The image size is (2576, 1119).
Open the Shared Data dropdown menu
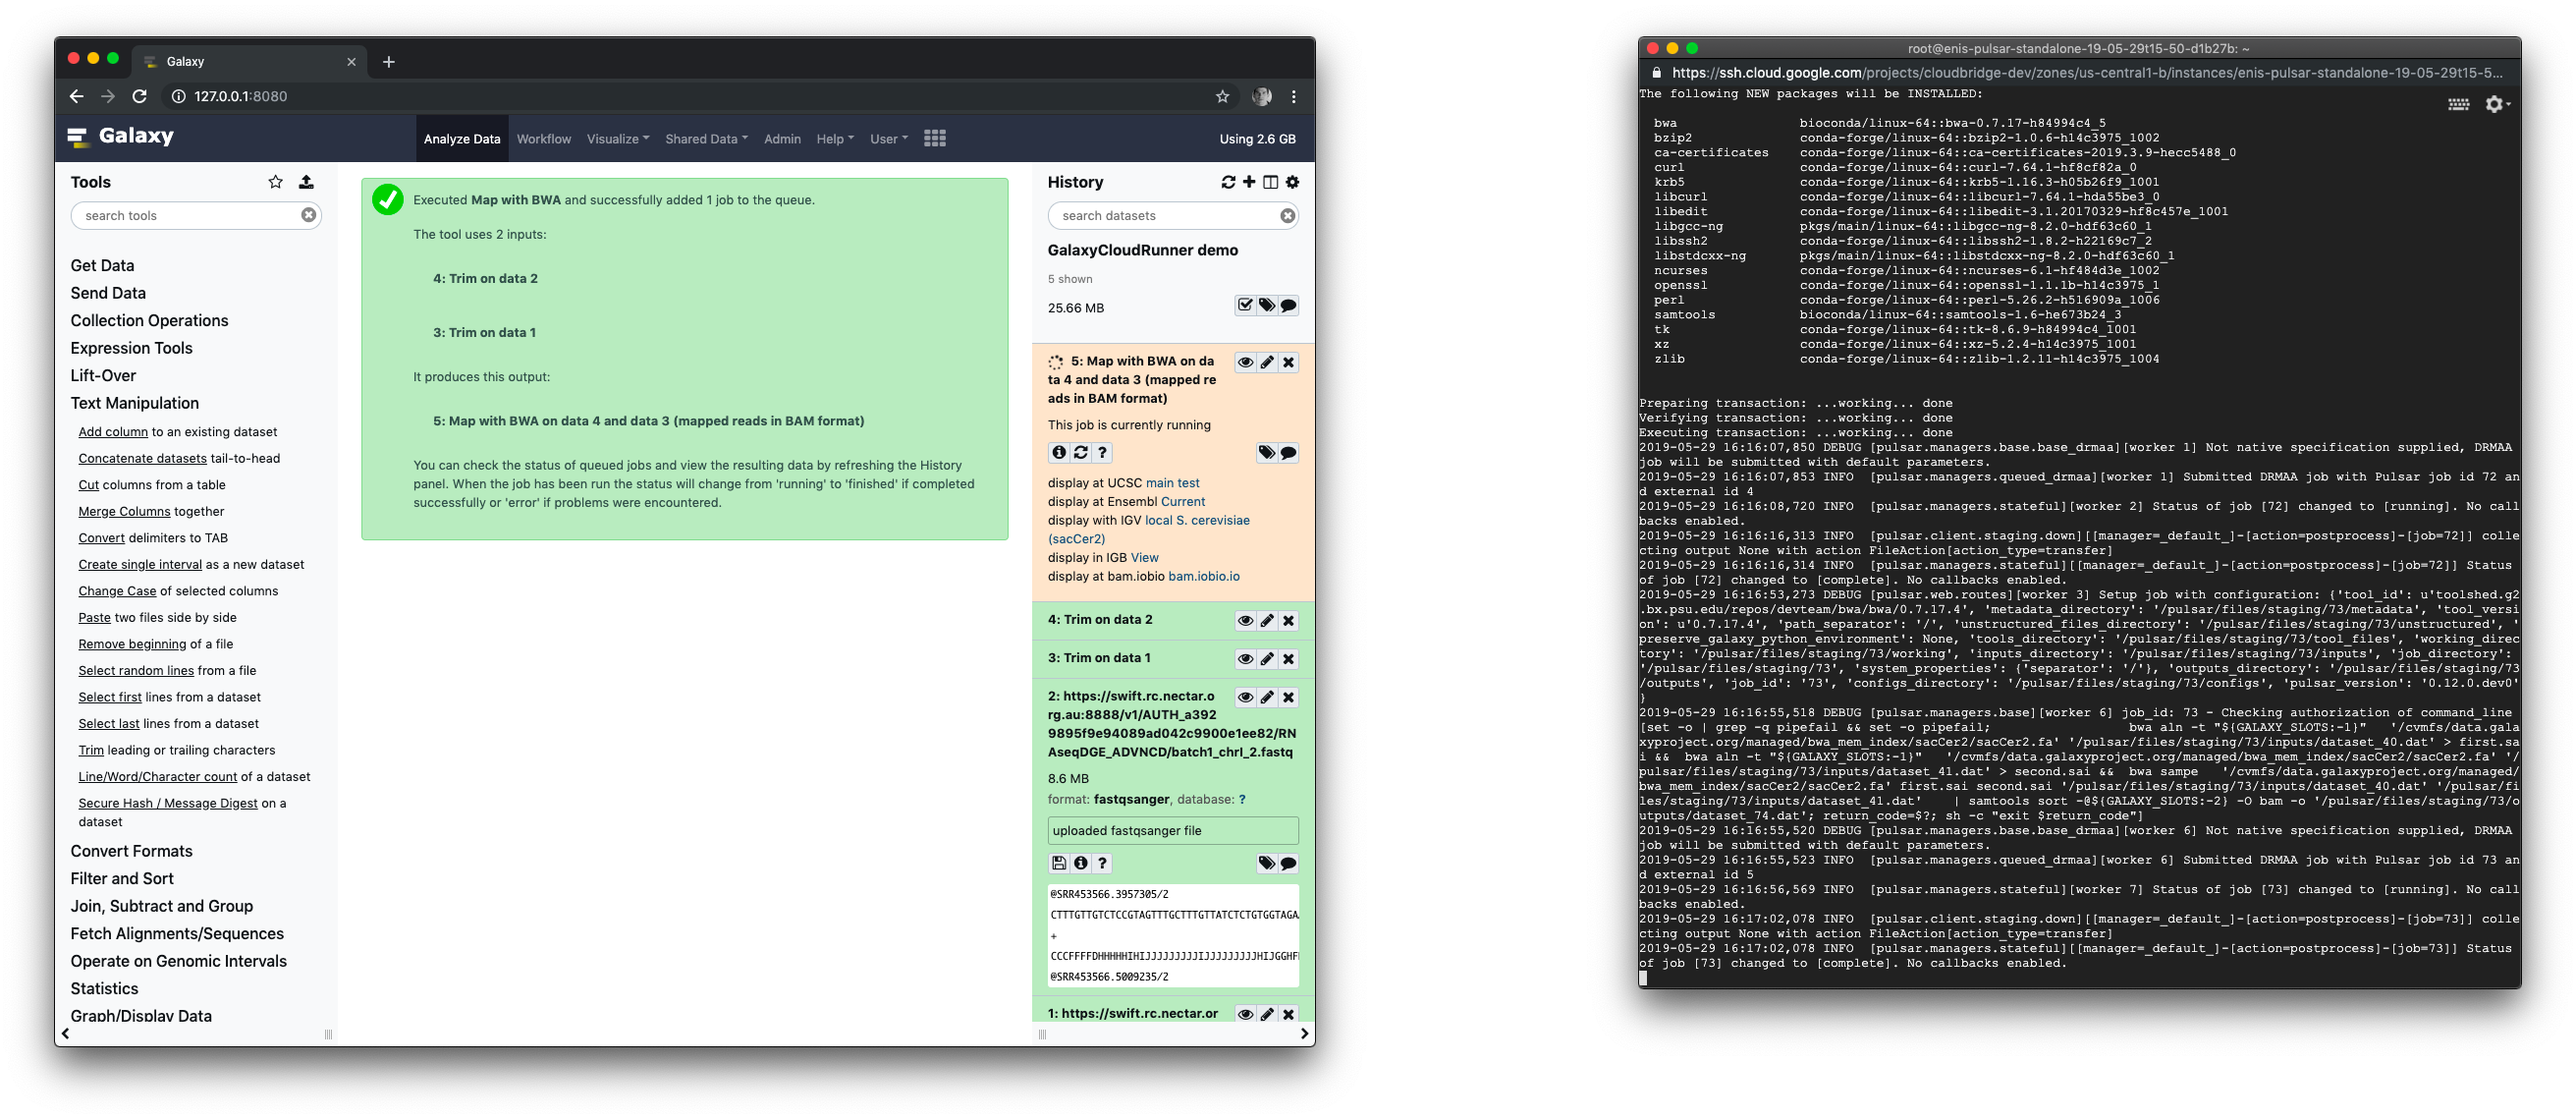(706, 139)
